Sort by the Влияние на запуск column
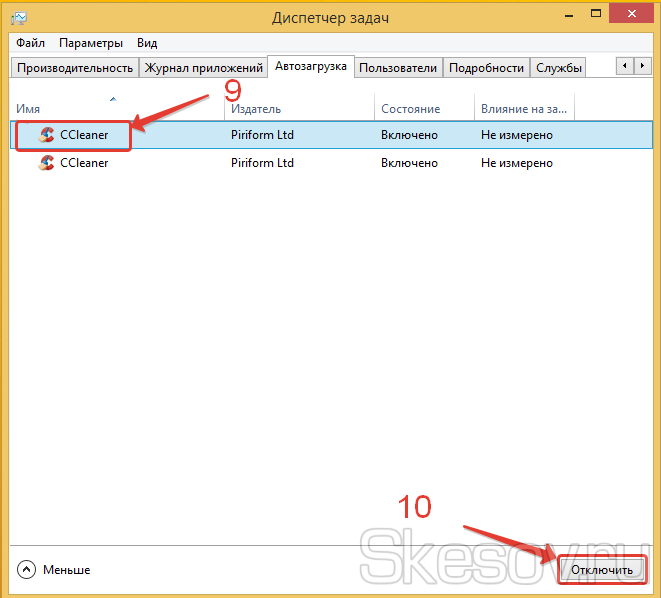Image resolution: width=661 pixels, height=598 pixels. pos(520,108)
